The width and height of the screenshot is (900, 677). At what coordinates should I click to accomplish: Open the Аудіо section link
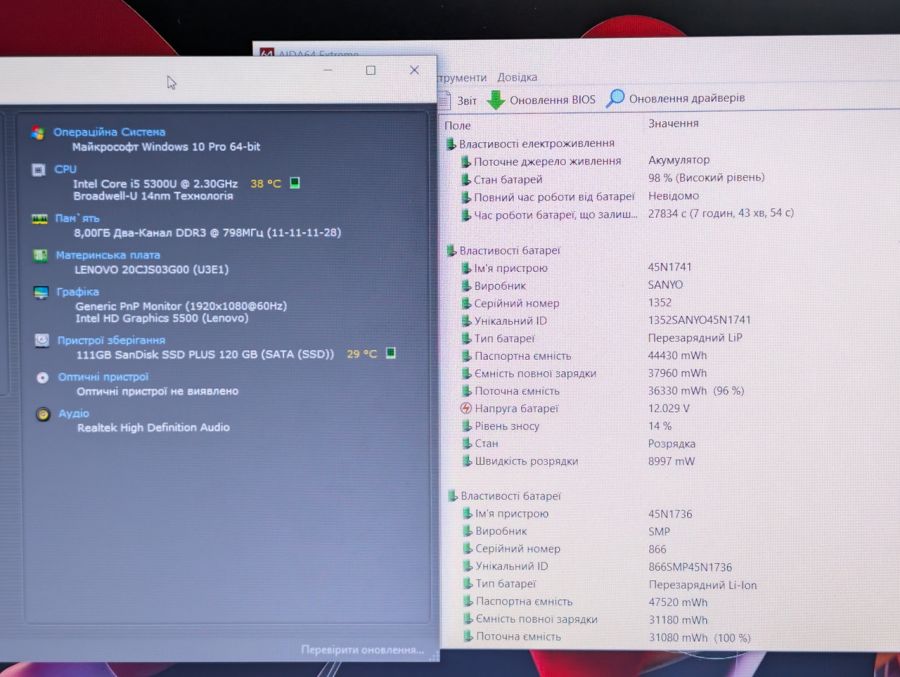click(73, 413)
